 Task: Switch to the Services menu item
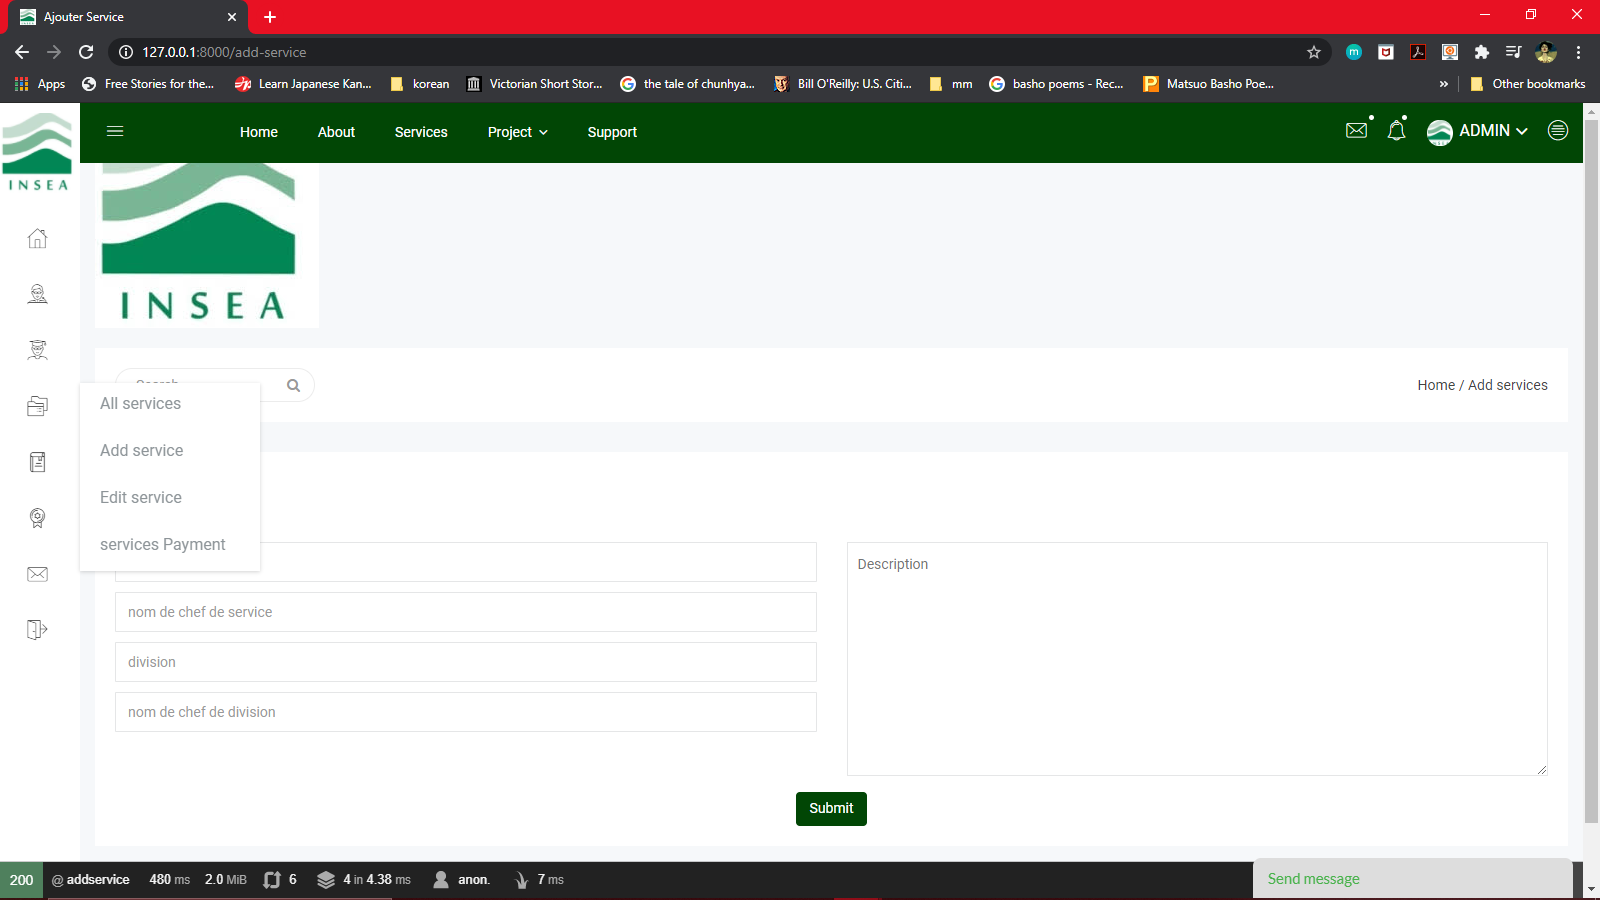420,131
